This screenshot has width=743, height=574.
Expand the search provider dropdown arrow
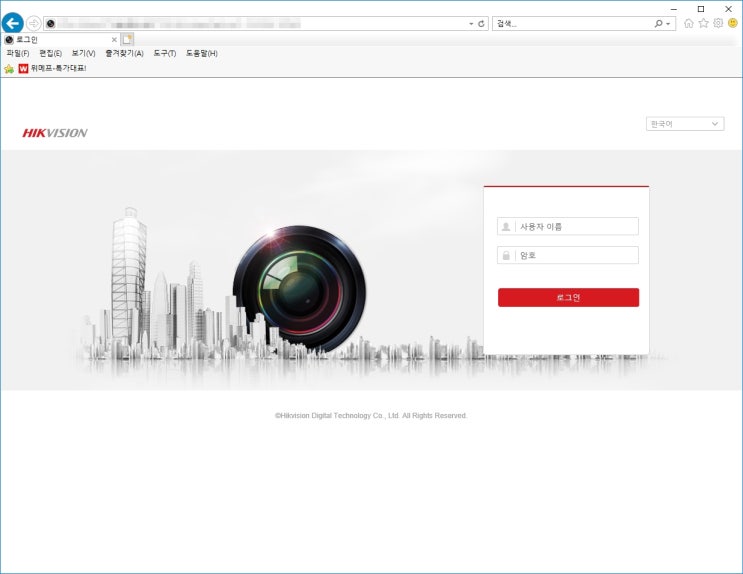pyautogui.click(x=668, y=24)
